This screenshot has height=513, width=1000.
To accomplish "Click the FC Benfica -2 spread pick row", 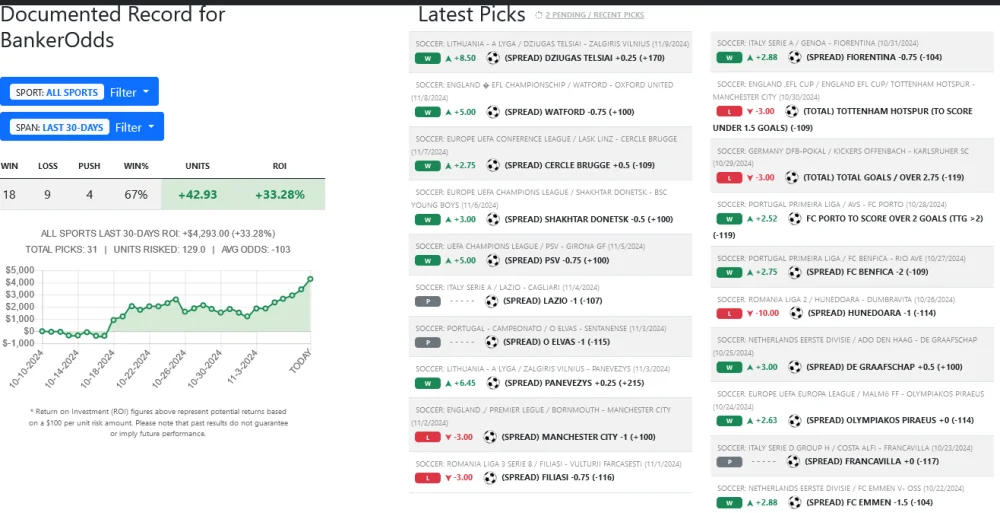I will (854, 271).
